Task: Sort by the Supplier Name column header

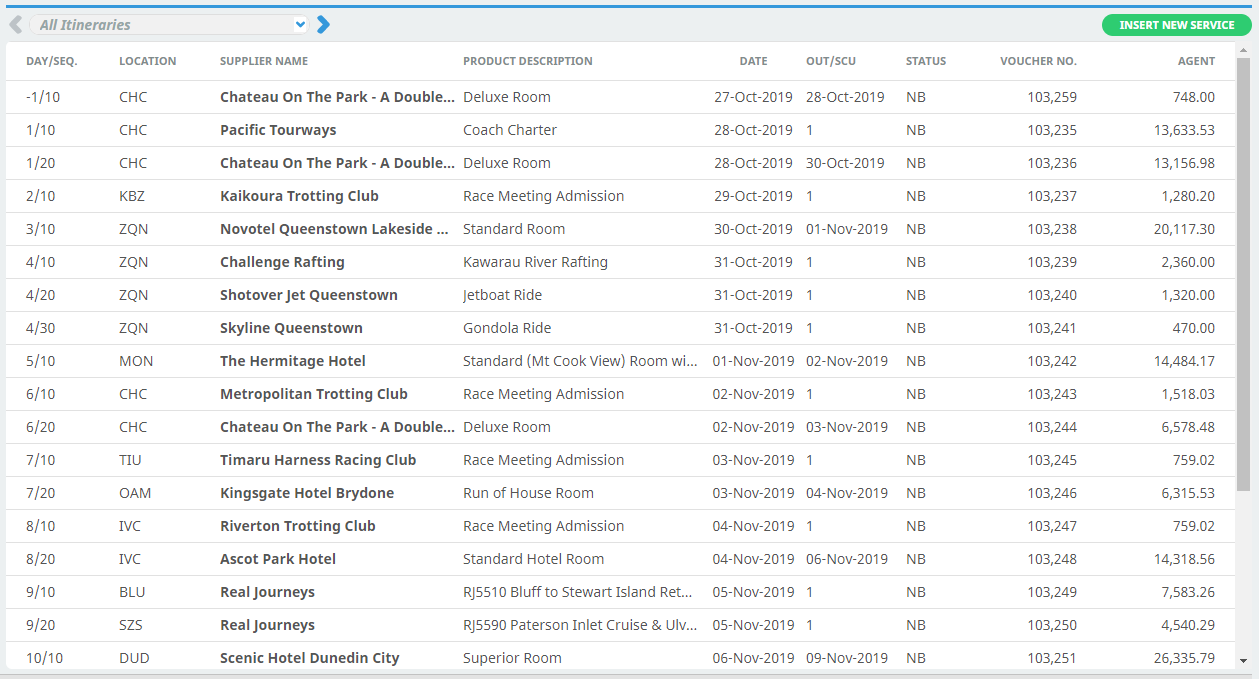Action: pyautogui.click(x=264, y=61)
